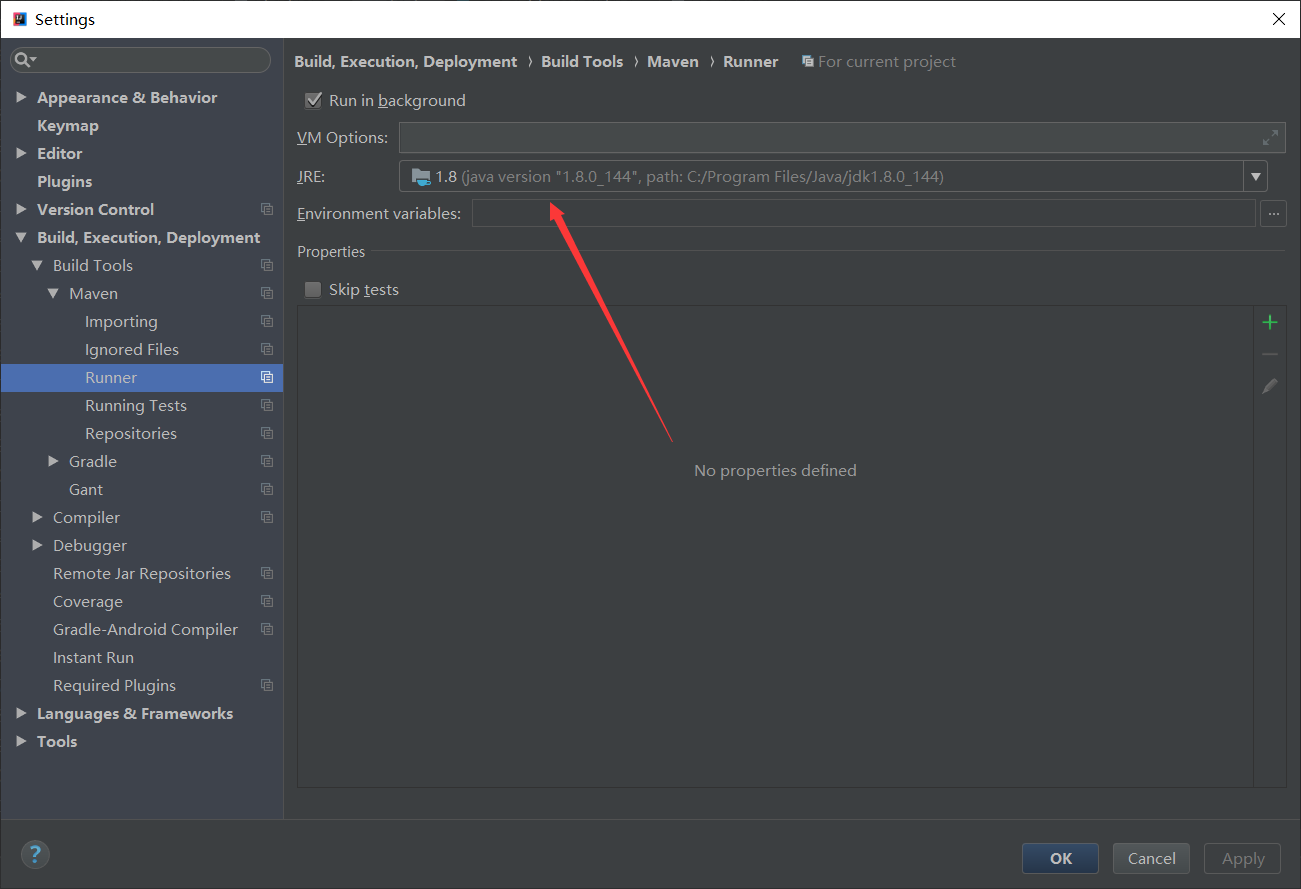The image size is (1301, 889).
Task: Click project-level icon next to Version Control
Action: pyautogui.click(x=267, y=209)
